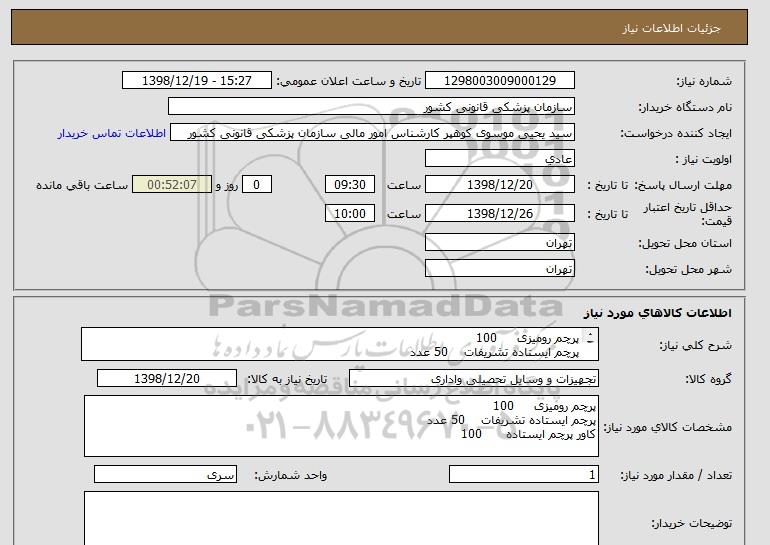Select the announcement date field 1398/12/19 - 15:27
770x545 pixels.
pyautogui.click(x=196, y=81)
